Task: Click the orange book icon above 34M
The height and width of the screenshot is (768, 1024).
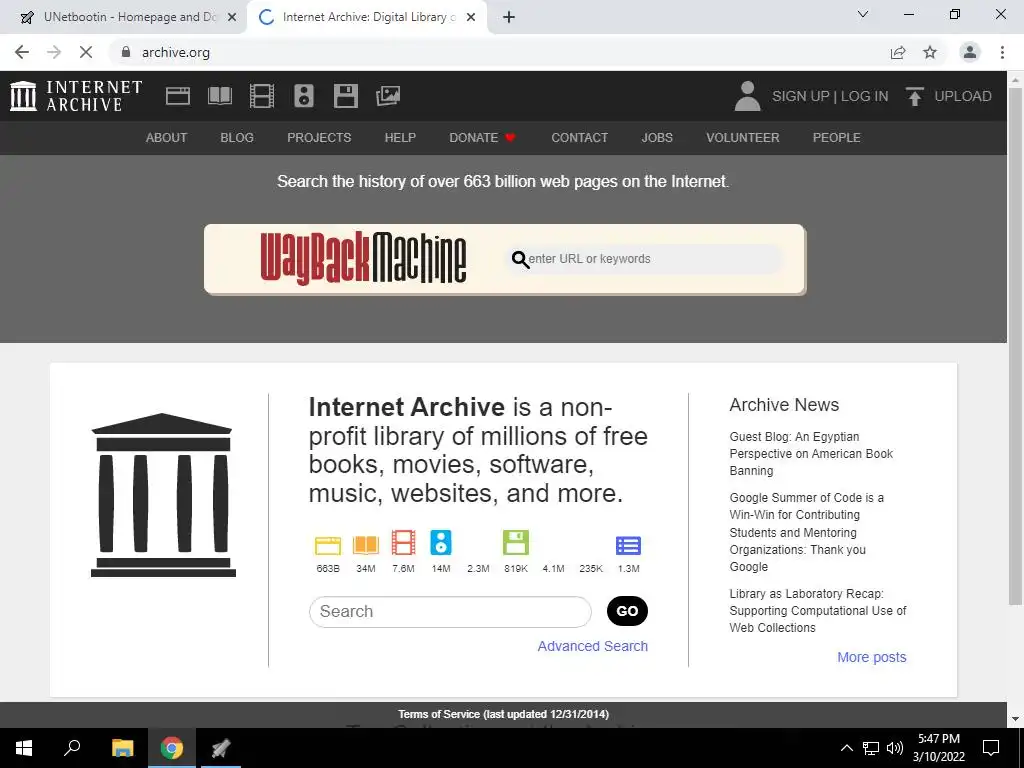Action: tap(366, 545)
